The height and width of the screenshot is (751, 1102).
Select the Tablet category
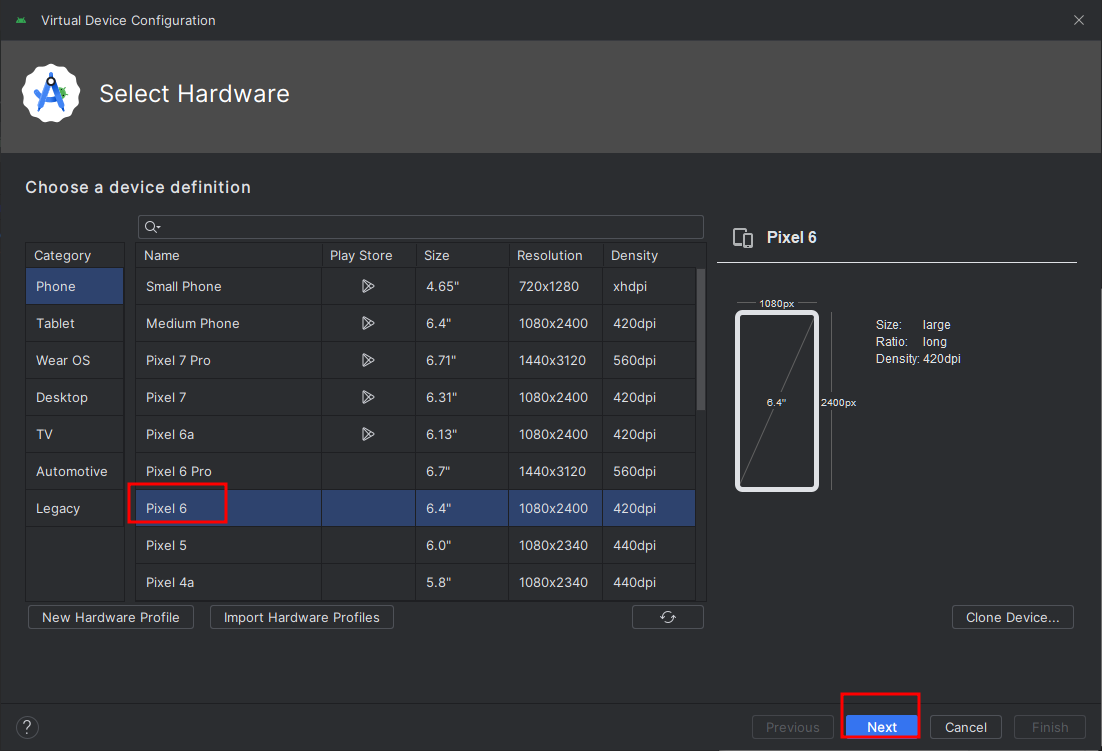click(74, 323)
